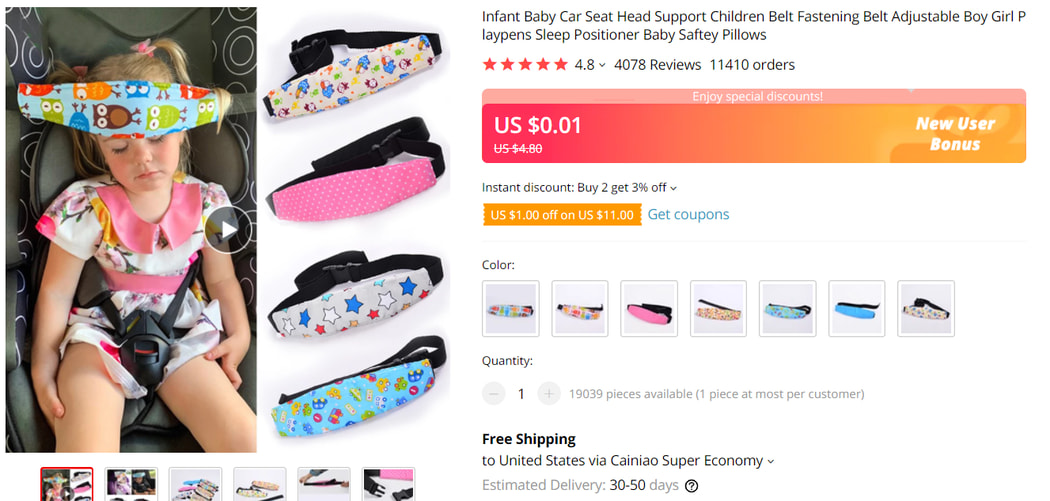
Task: Select the selected red-bordered video thumbnail
Action: point(67,484)
